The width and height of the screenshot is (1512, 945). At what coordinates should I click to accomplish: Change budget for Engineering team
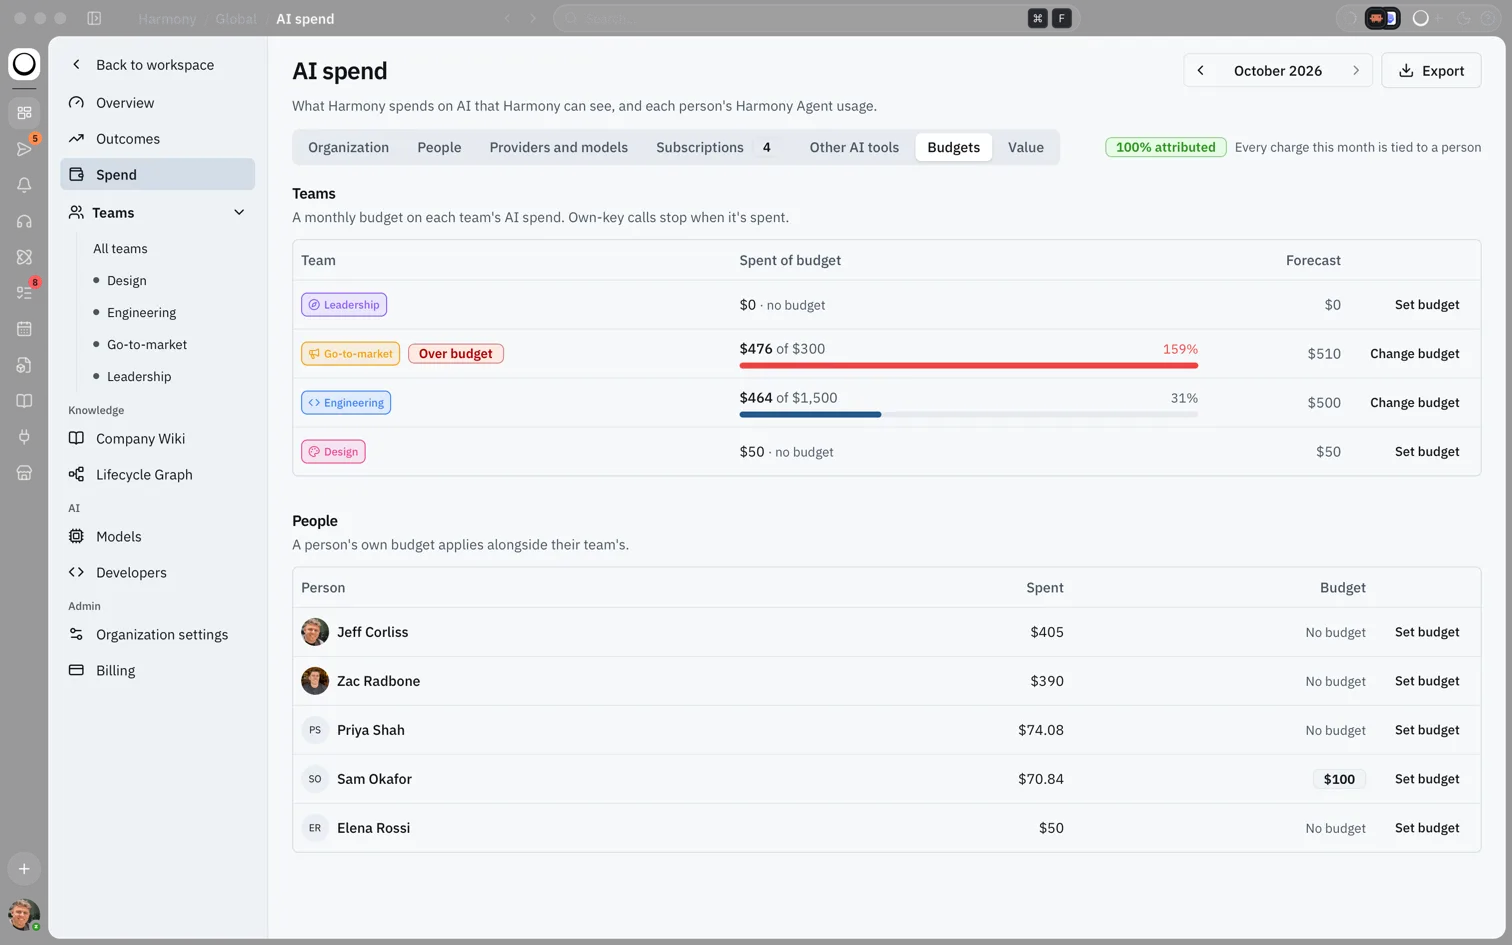(1414, 403)
